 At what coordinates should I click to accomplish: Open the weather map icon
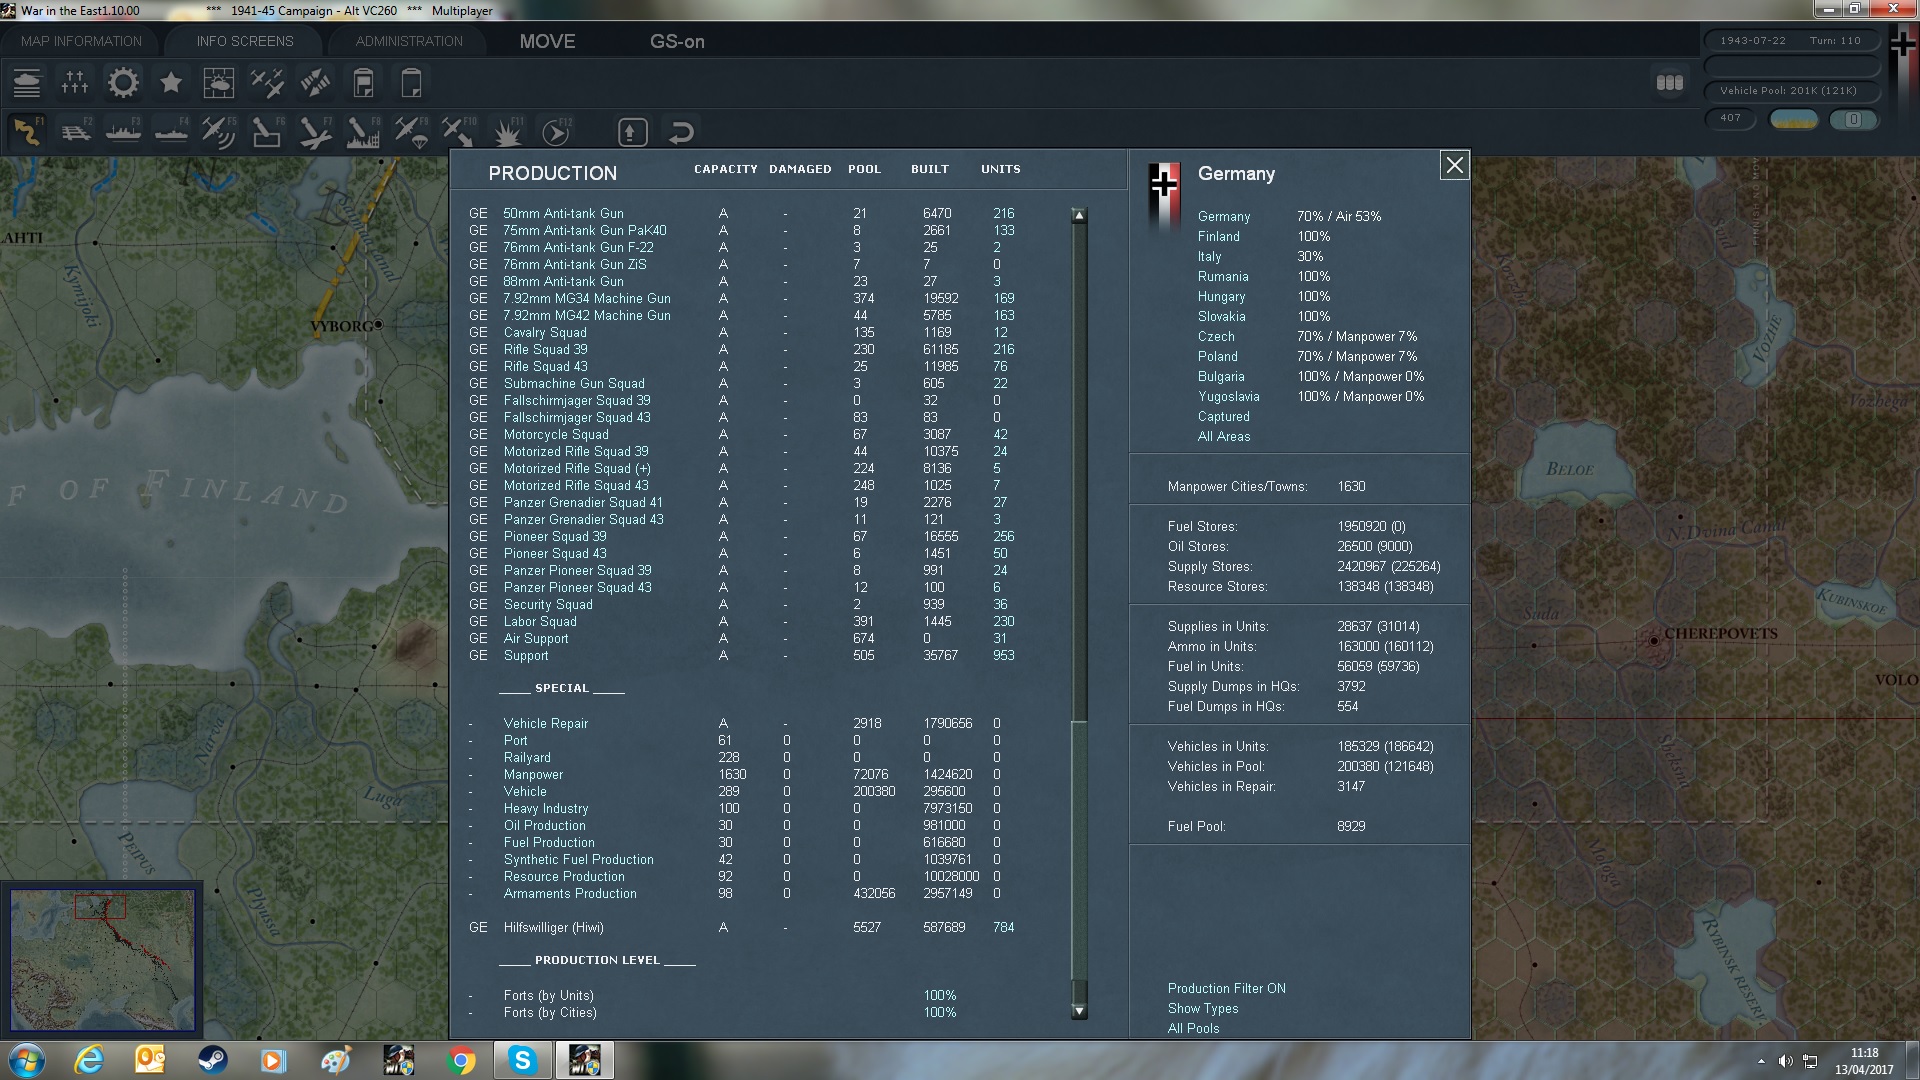[218, 83]
